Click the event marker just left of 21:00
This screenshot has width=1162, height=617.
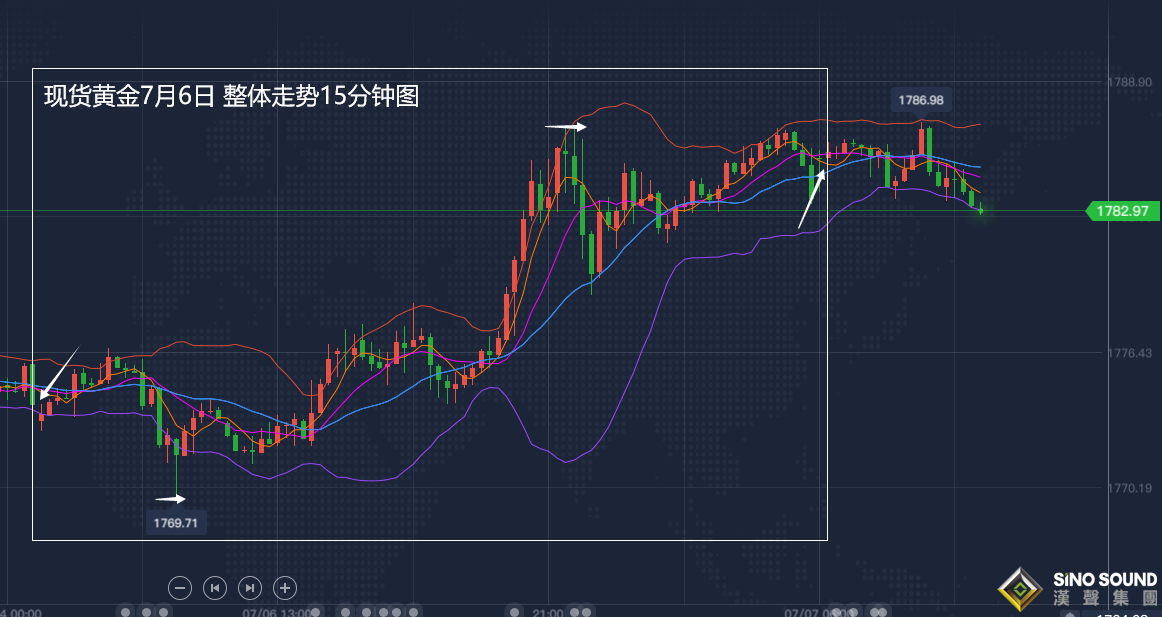tap(514, 613)
